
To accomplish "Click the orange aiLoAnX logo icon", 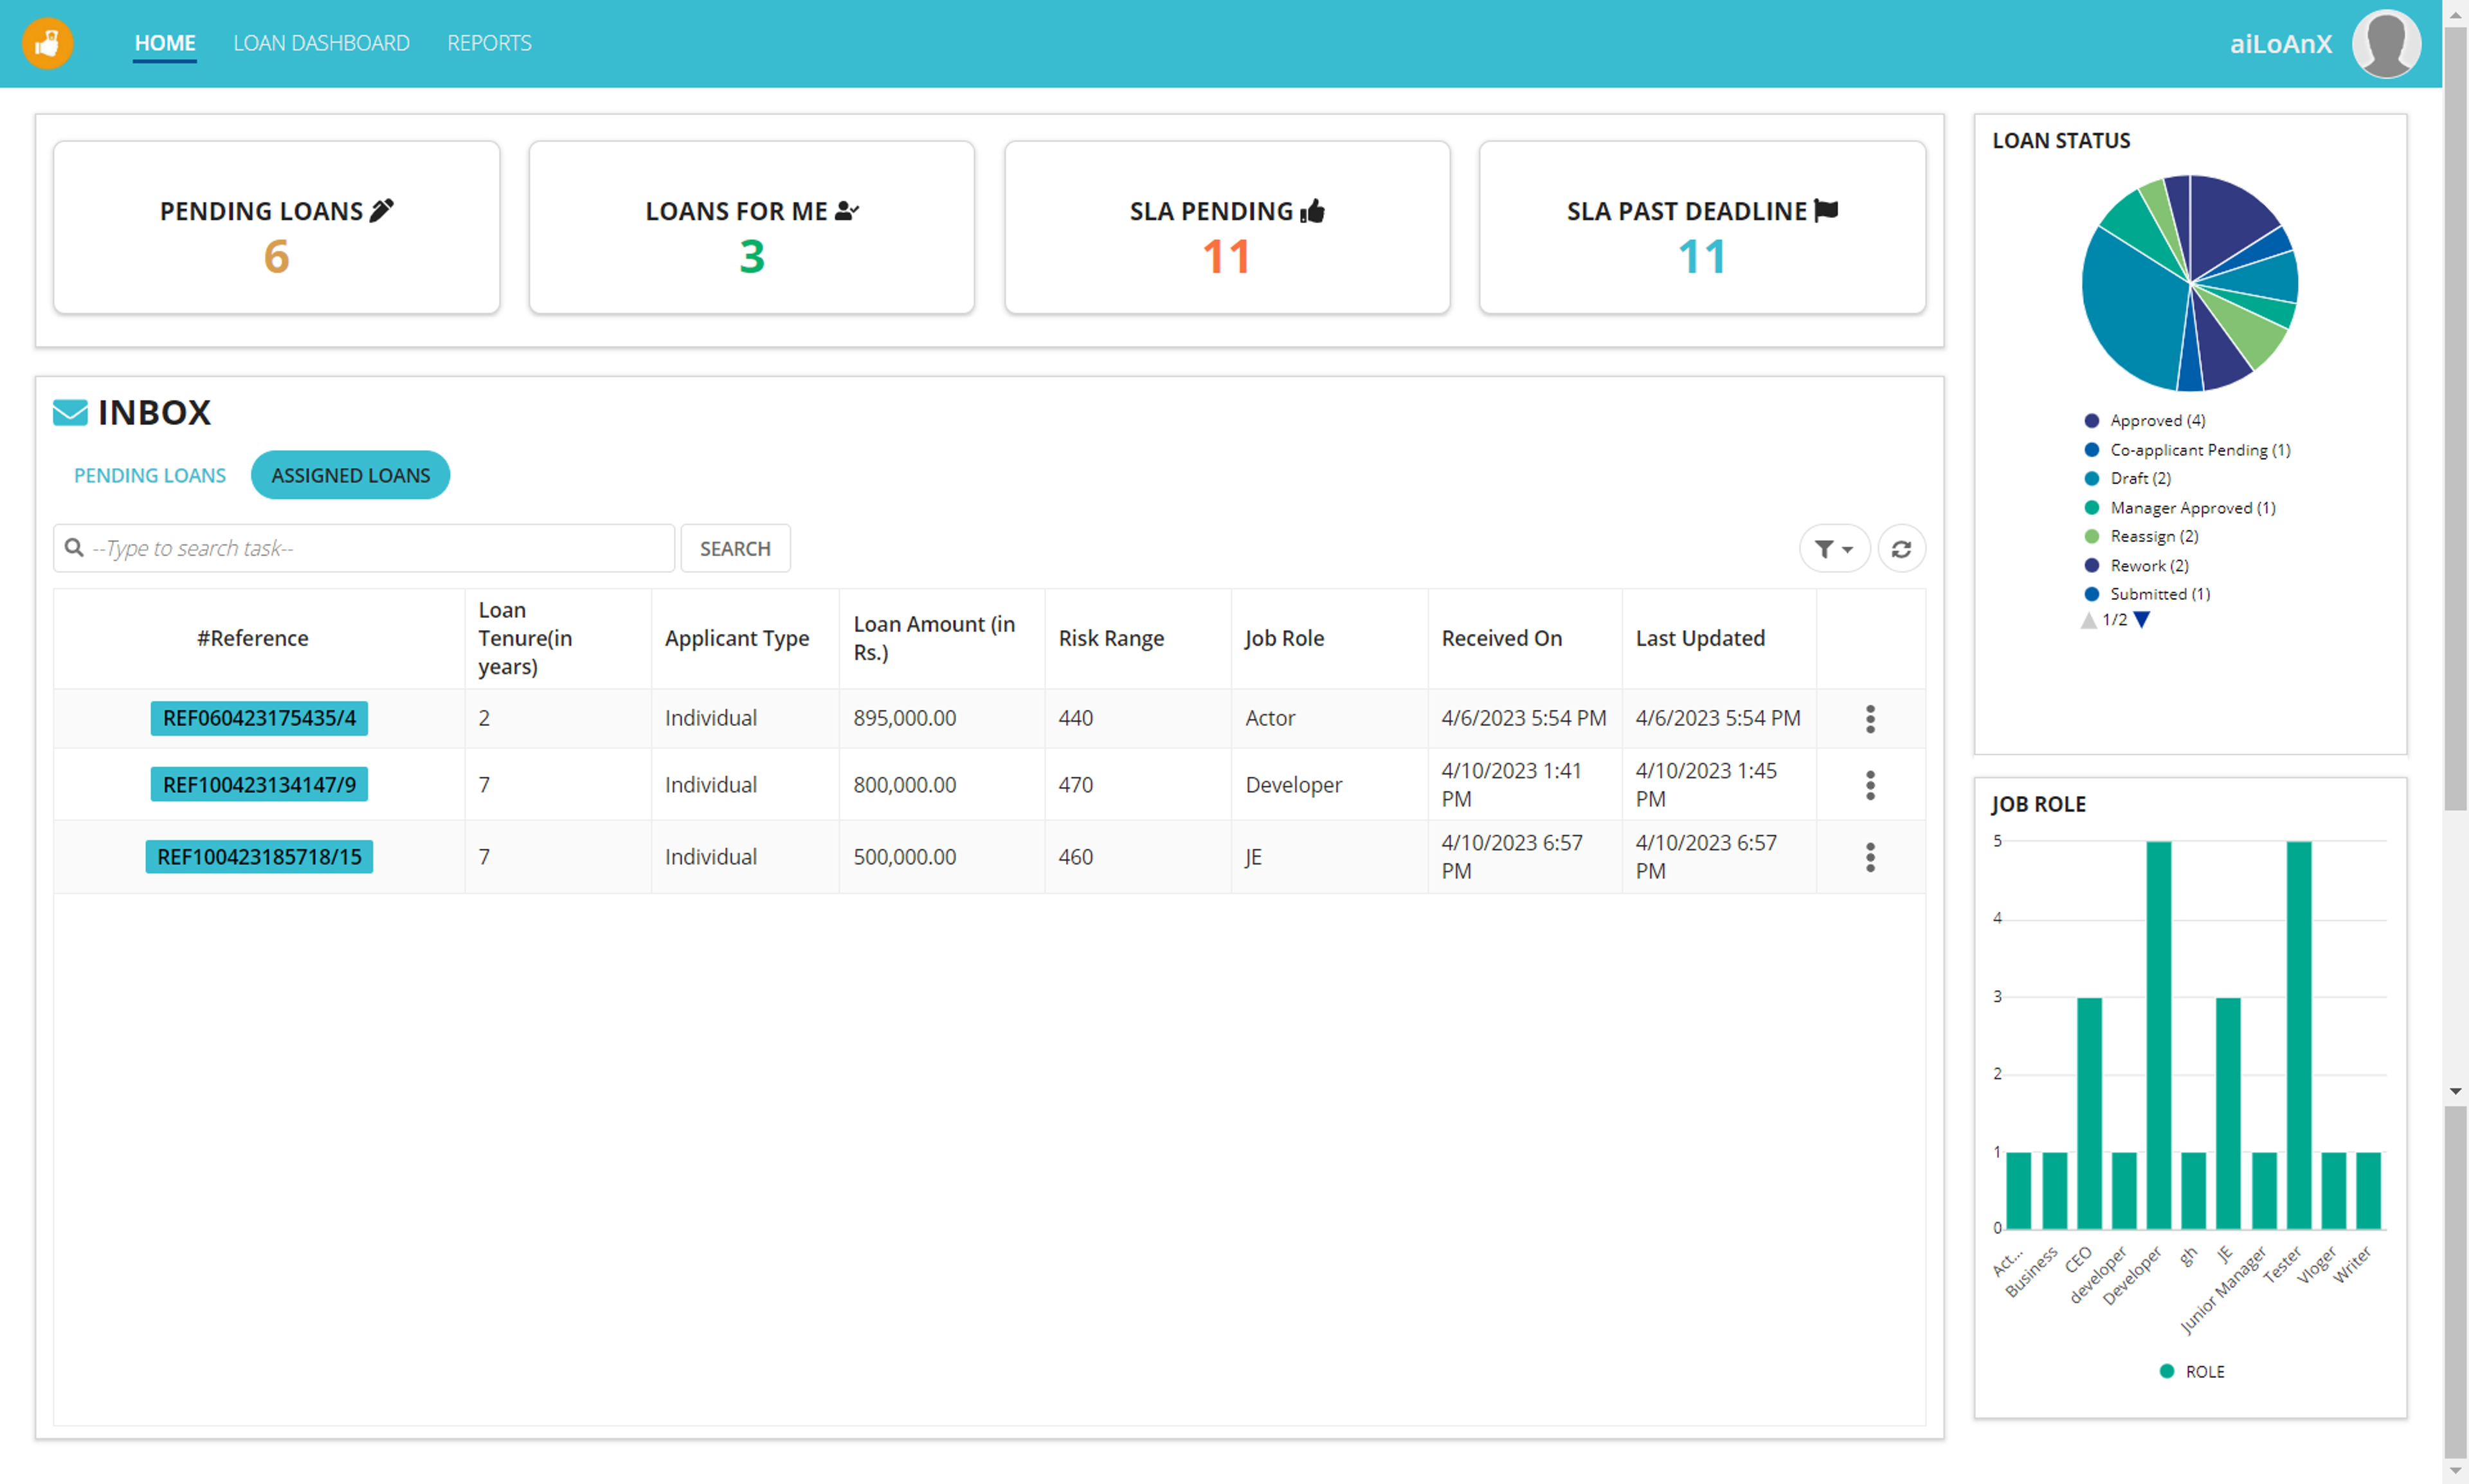I will pyautogui.click(x=47, y=43).
